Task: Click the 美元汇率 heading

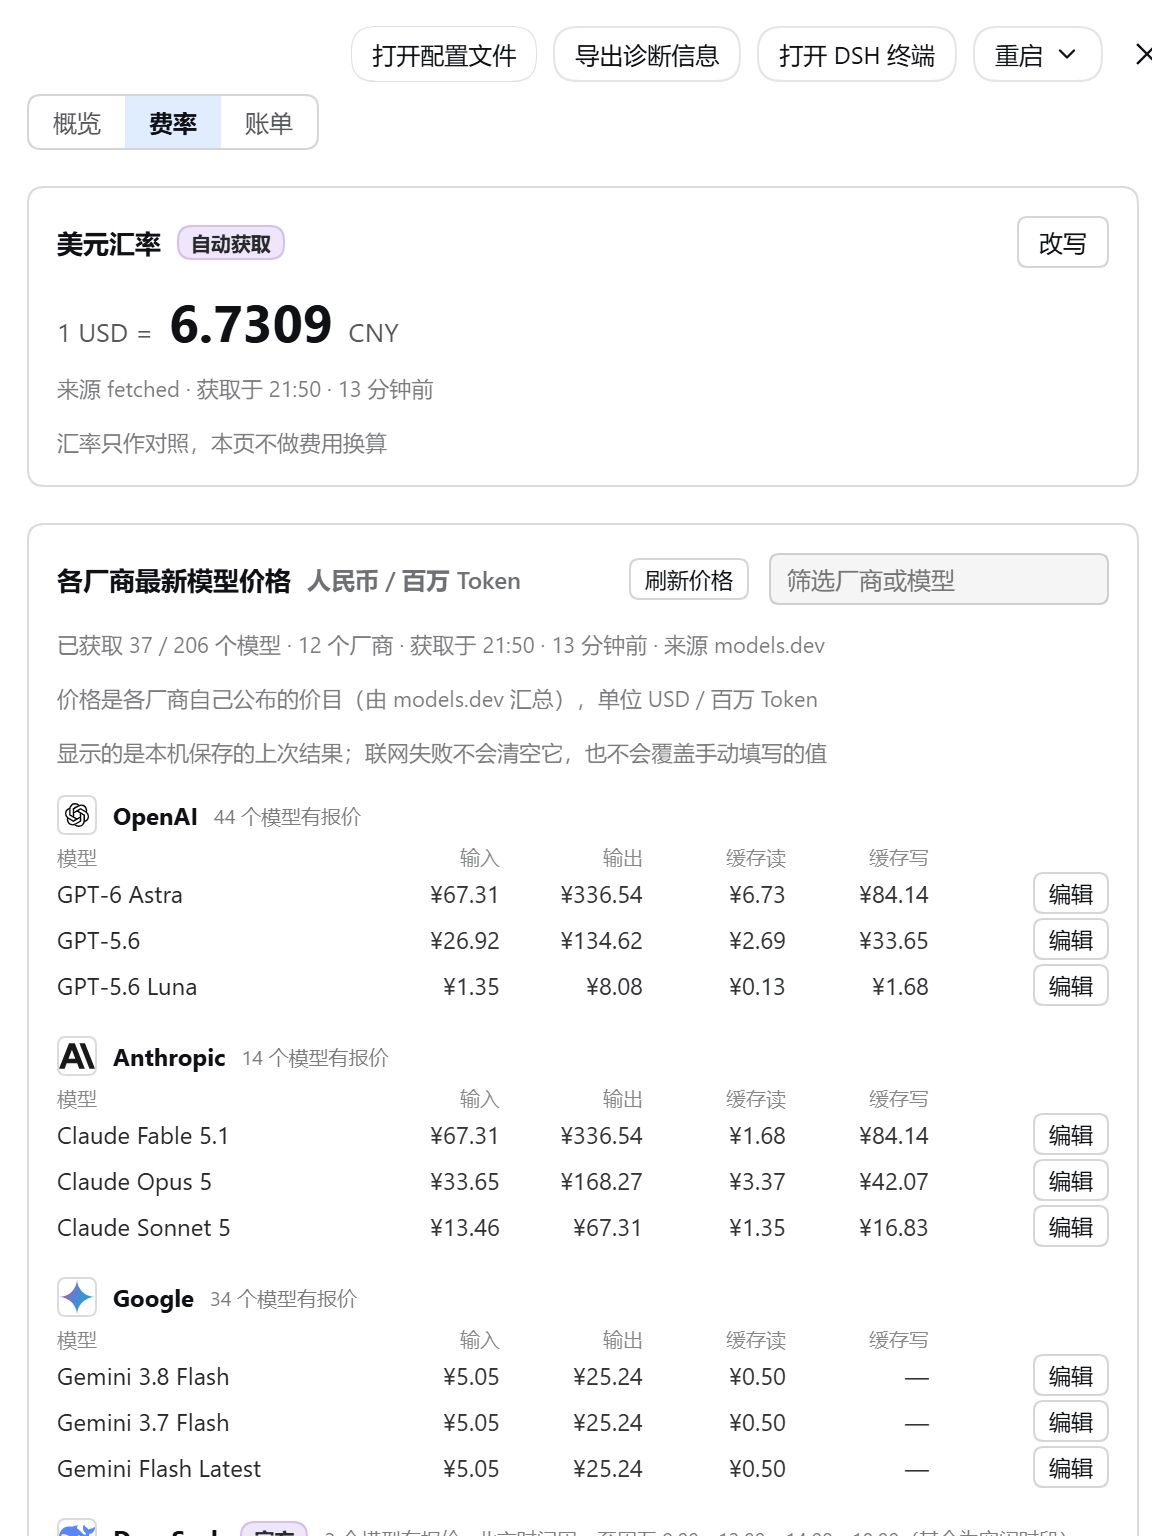Action: click(x=109, y=244)
